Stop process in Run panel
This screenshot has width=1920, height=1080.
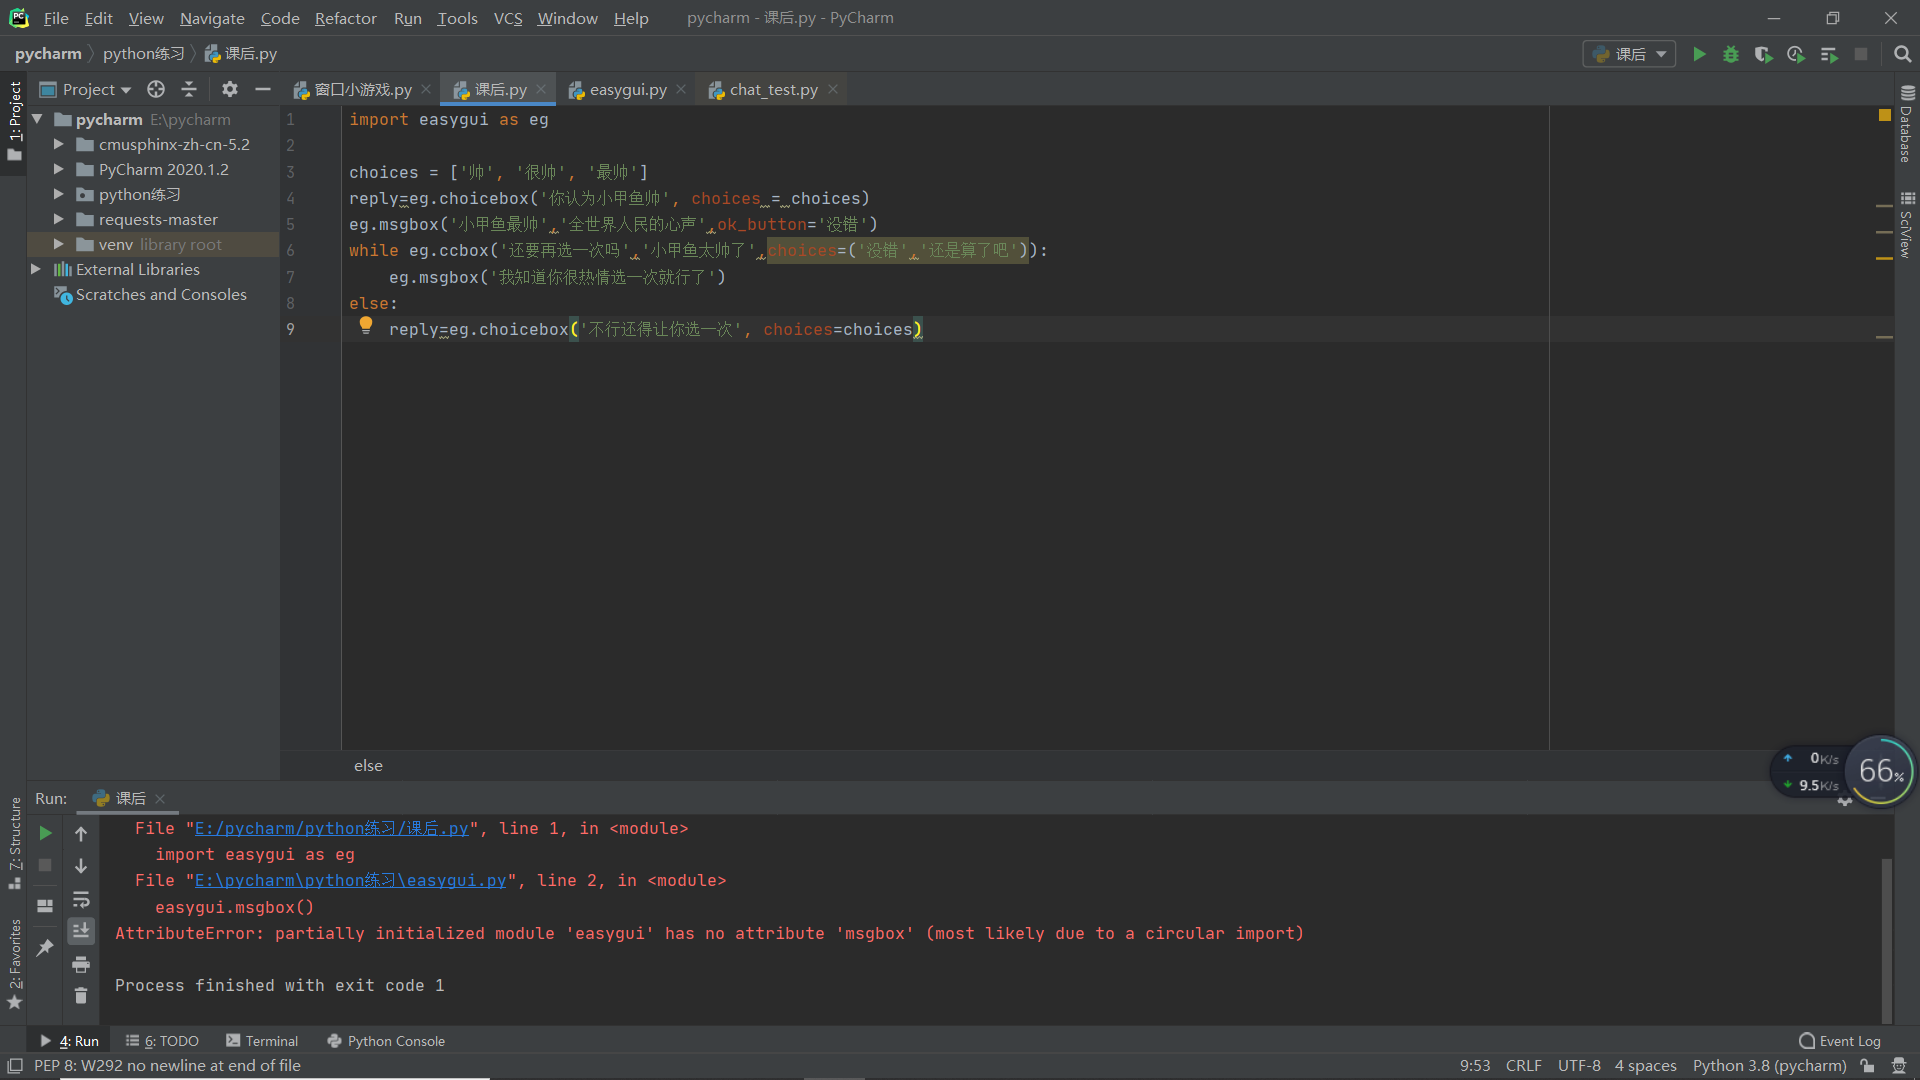pyautogui.click(x=45, y=865)
